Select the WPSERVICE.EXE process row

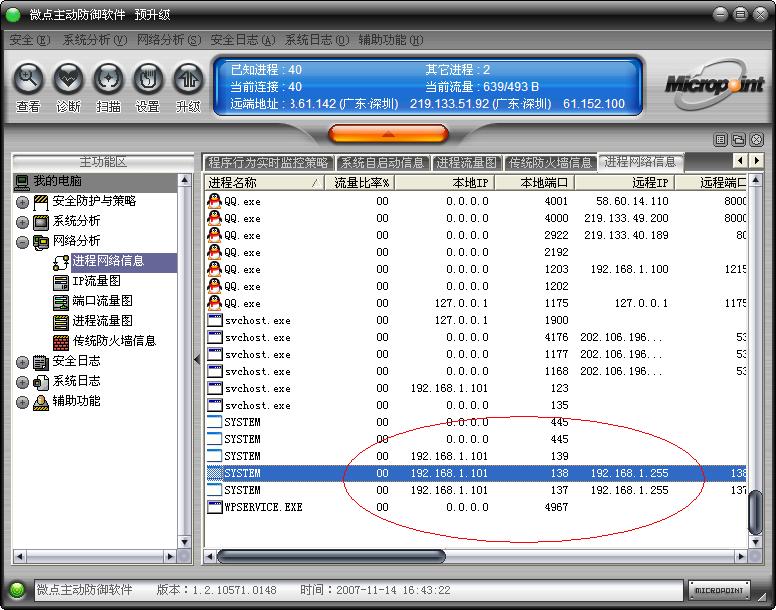476,507
